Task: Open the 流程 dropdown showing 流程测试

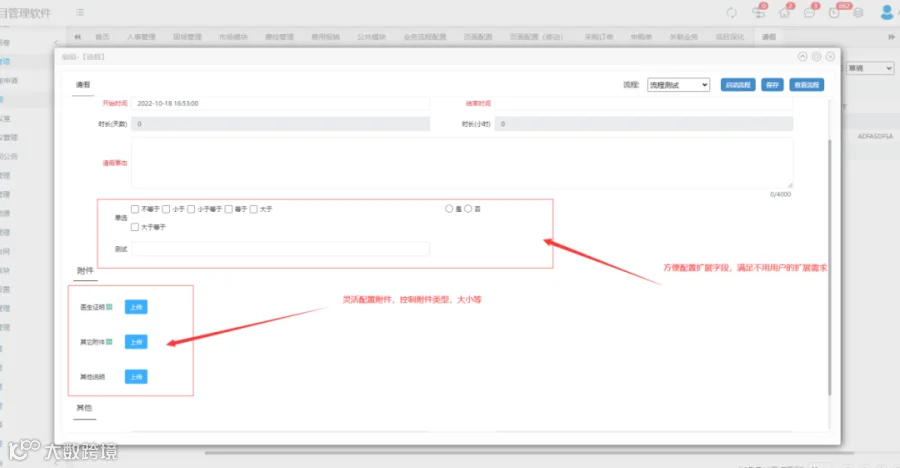Action: point(678,85)
